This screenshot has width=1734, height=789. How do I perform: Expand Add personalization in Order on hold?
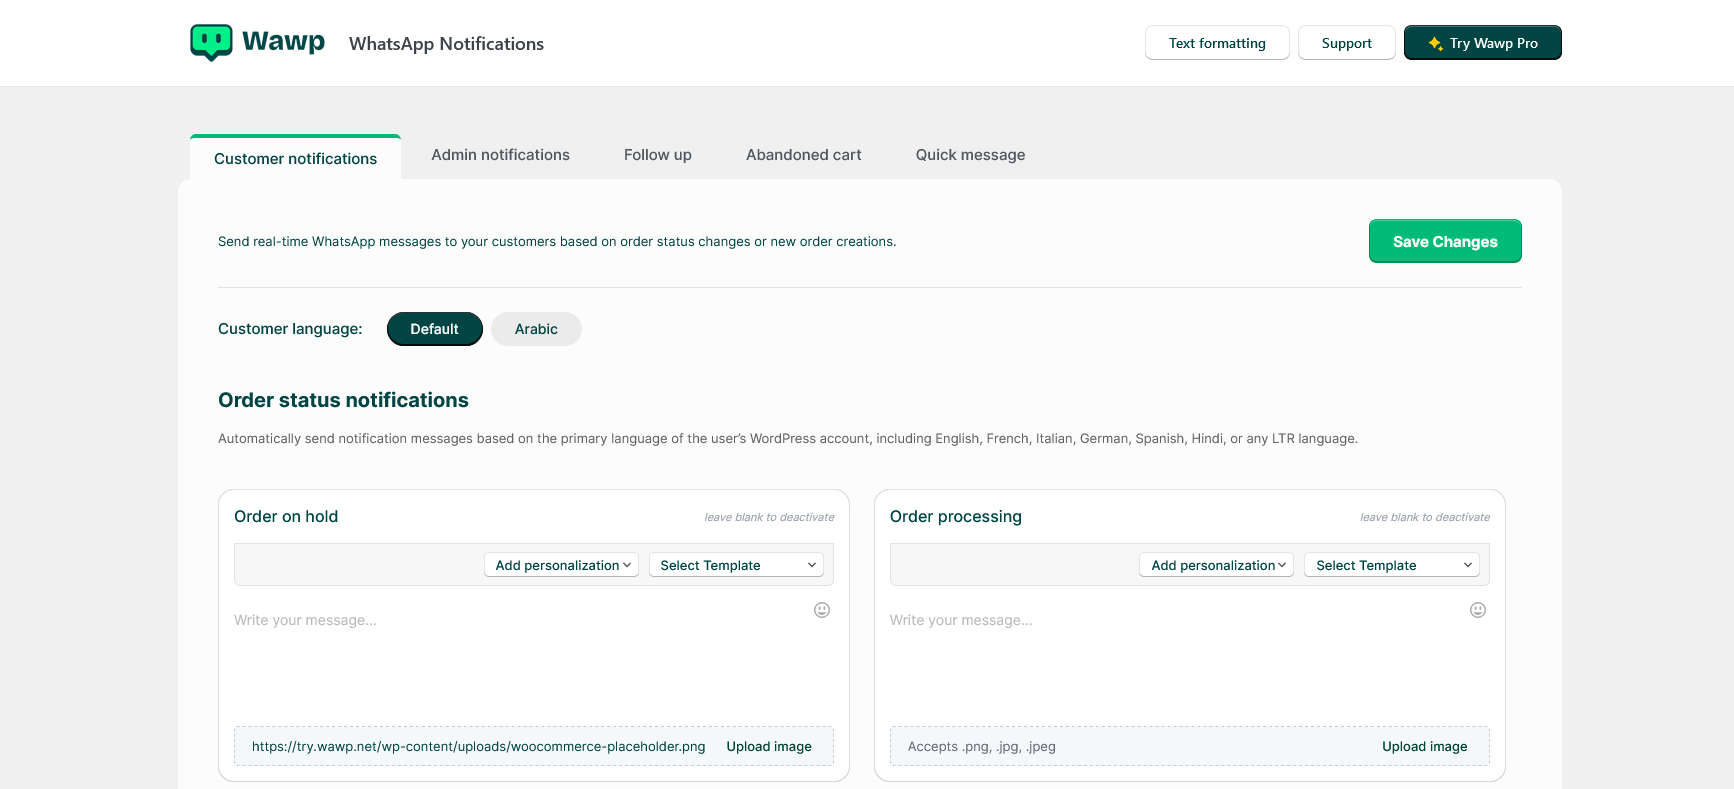tap(562, 565)
